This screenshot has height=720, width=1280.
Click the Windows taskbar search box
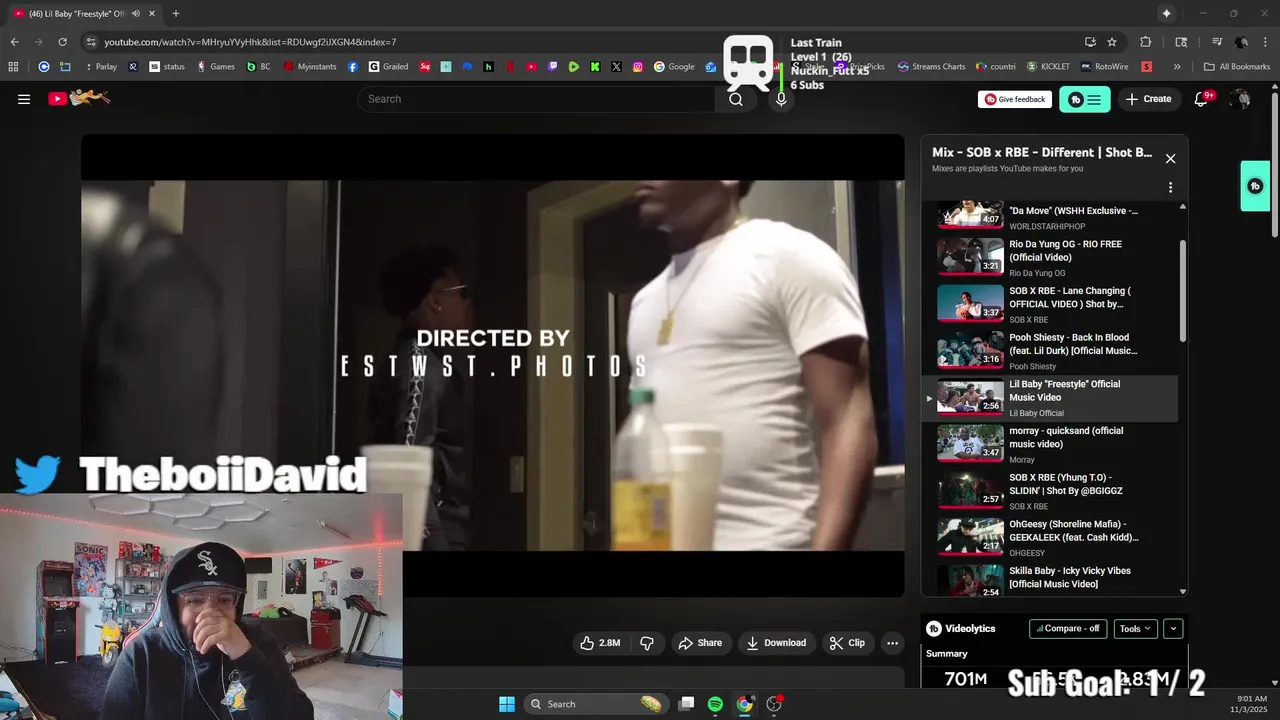(x=598, y=704)
